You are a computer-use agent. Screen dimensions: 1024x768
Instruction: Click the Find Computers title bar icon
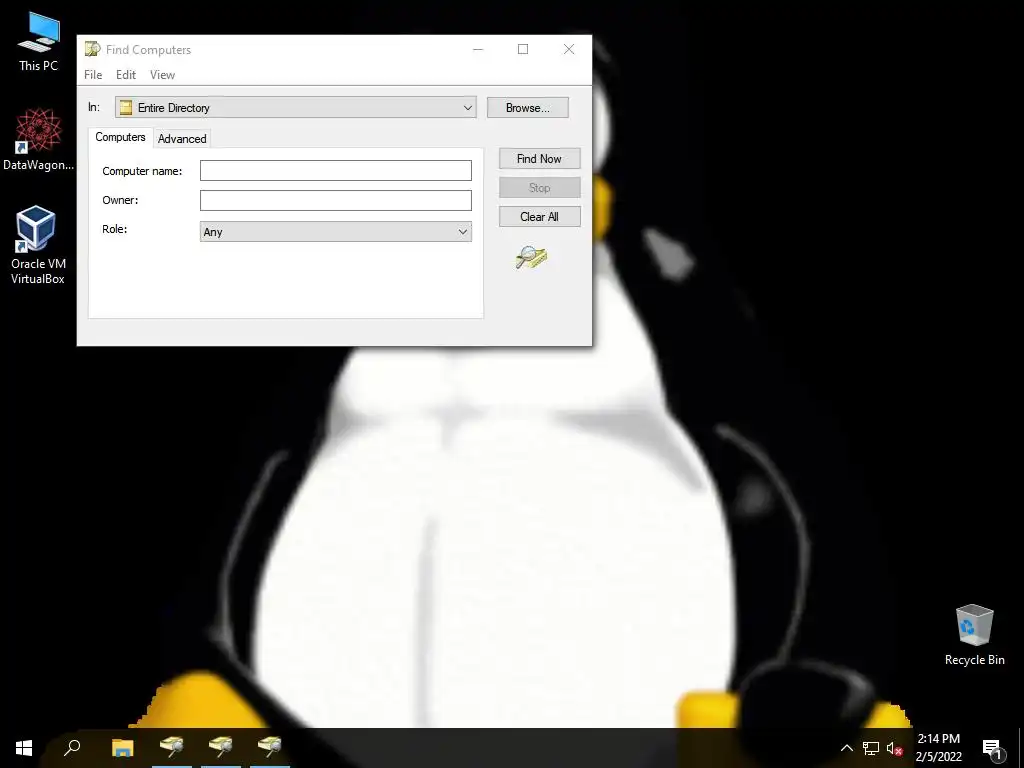coord(93,49)
